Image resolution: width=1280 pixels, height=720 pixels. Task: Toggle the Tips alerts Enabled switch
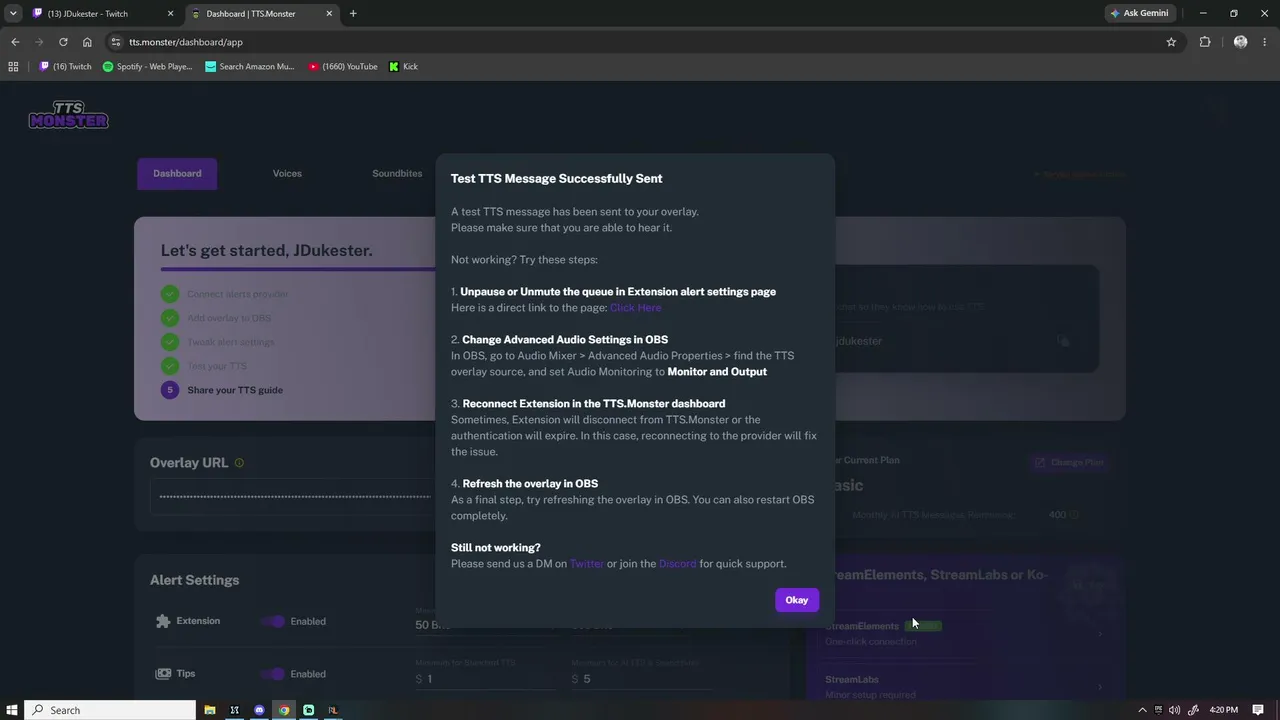(272, 674)
